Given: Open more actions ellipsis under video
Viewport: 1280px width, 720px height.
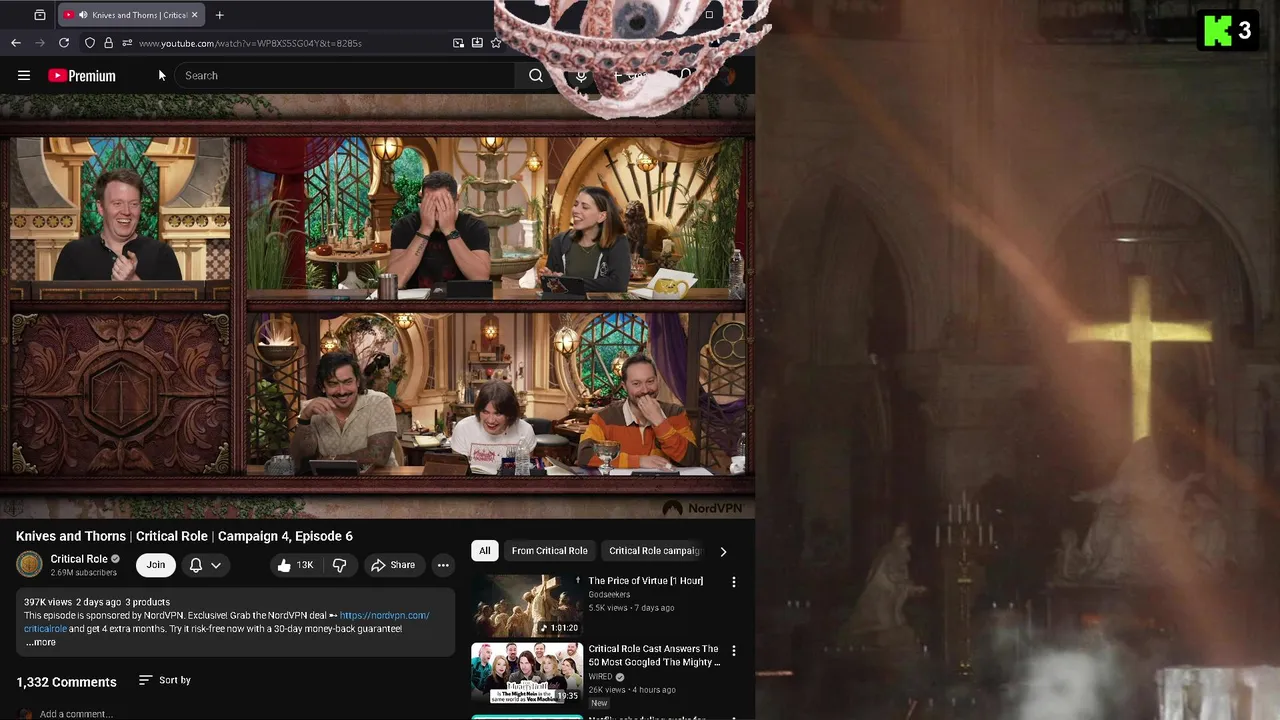Looking at the screenshot, I should (x=443, y=565).
